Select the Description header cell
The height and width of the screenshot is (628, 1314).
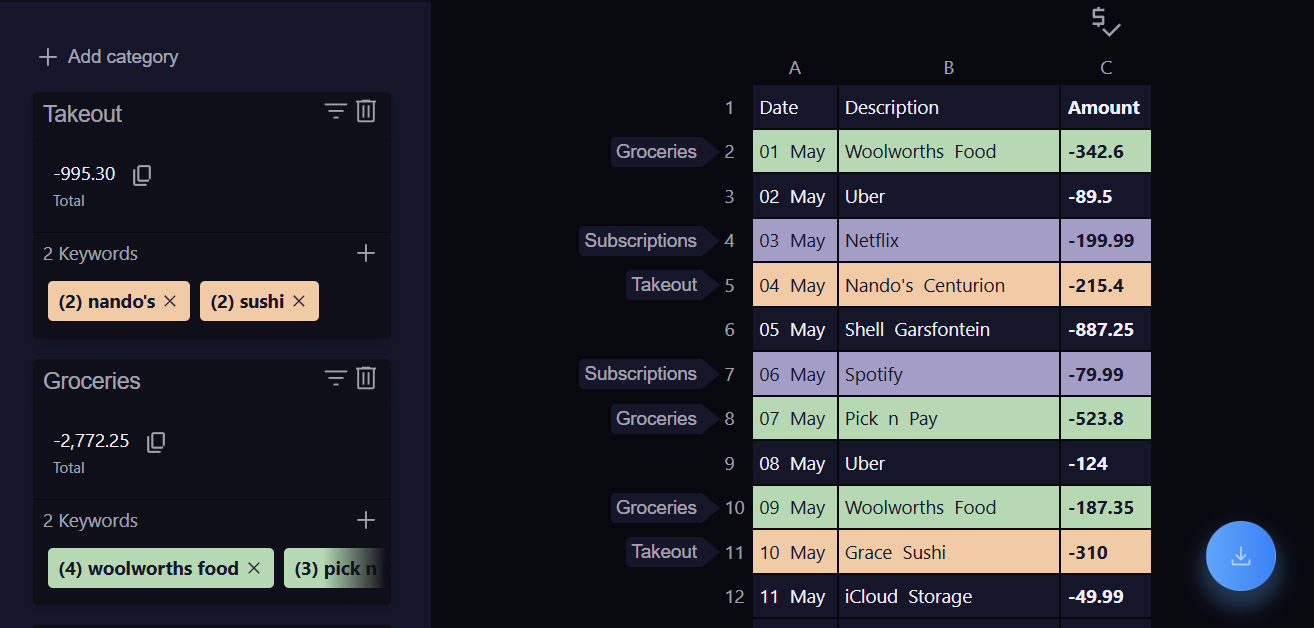click(x=949, y=107)
